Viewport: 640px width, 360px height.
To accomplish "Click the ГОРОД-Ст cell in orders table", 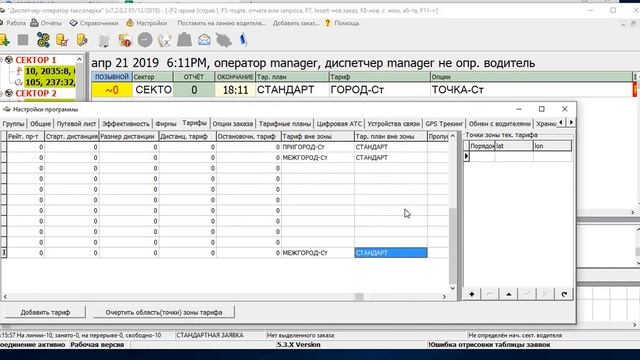I will (x=380, y=90).
